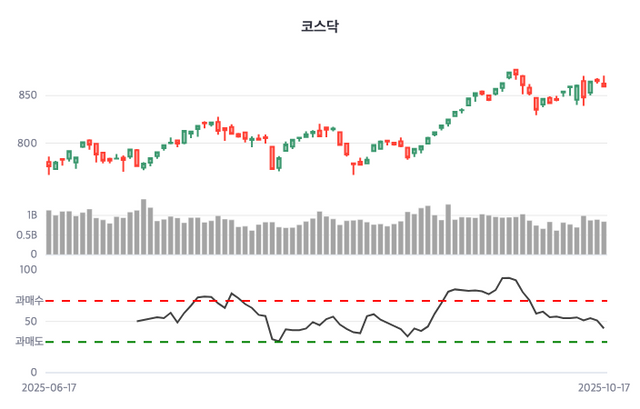Click the highest candlestick at the price peak
The height and width of the screenshot is (409, 640).
tap(516, 72)
